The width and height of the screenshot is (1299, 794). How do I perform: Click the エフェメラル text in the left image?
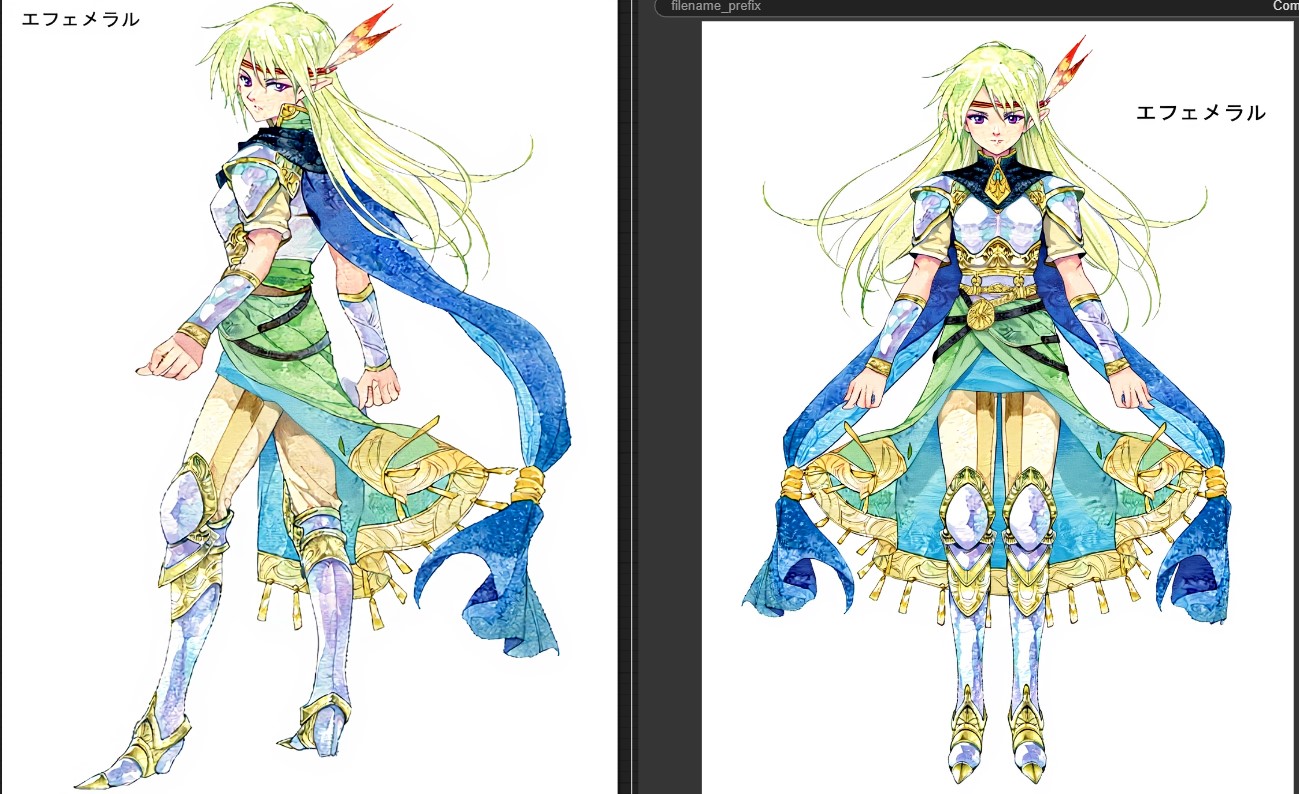[x=81, y=19]
